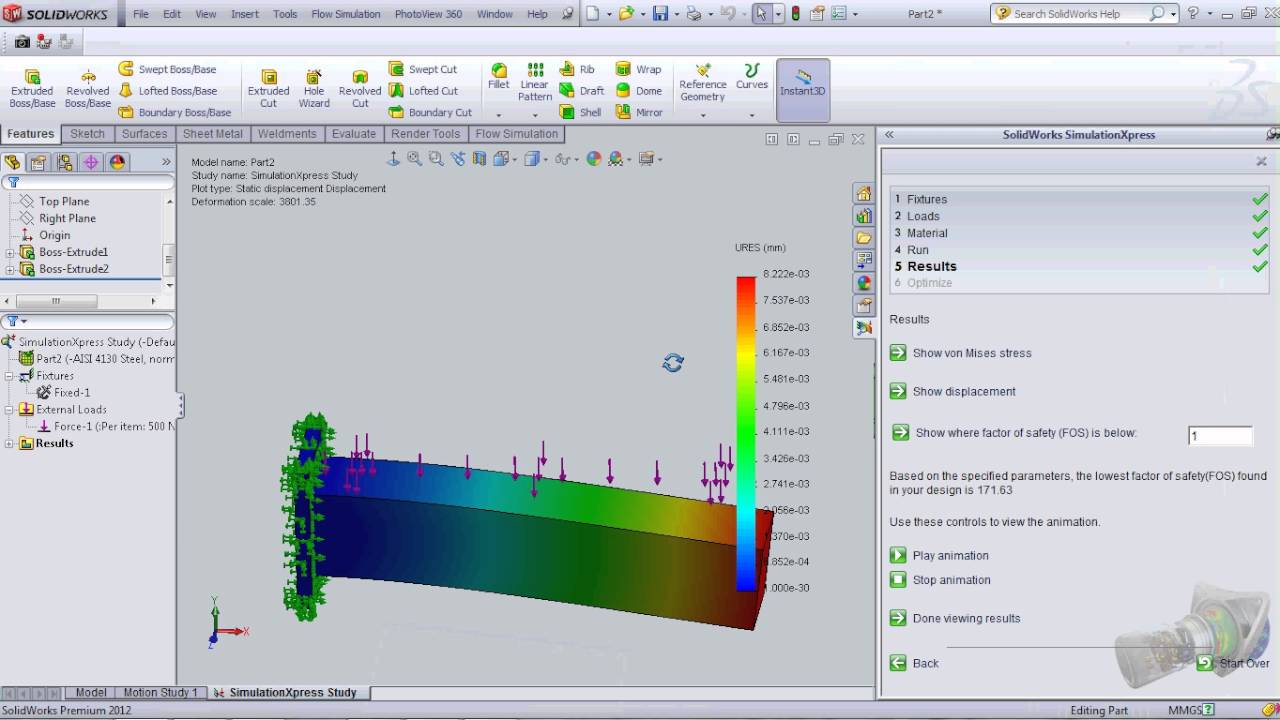
Task: Open the Curves dropdown
Action: [x=752, y=114]
